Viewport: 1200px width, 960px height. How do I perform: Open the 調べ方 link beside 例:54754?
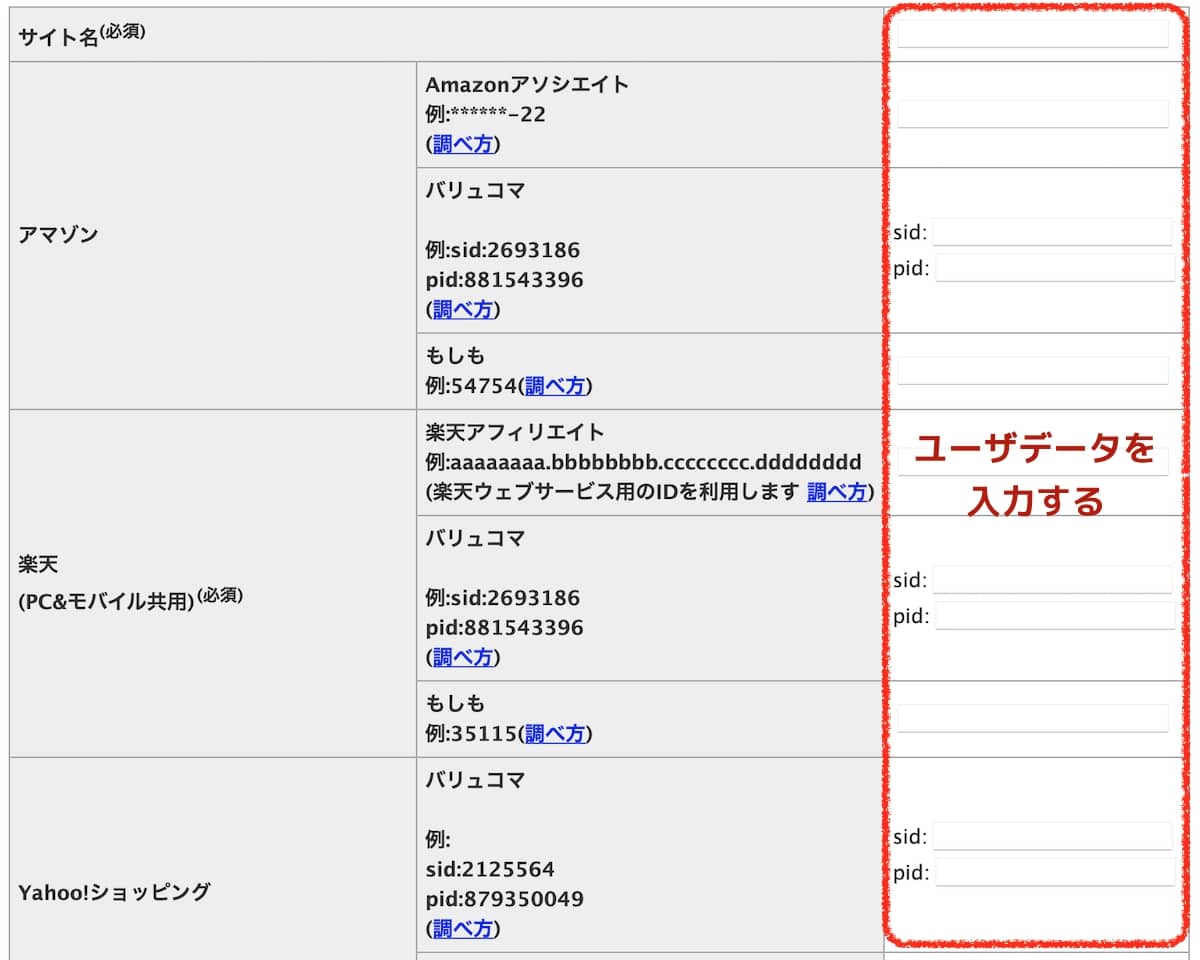pos(554,386)
